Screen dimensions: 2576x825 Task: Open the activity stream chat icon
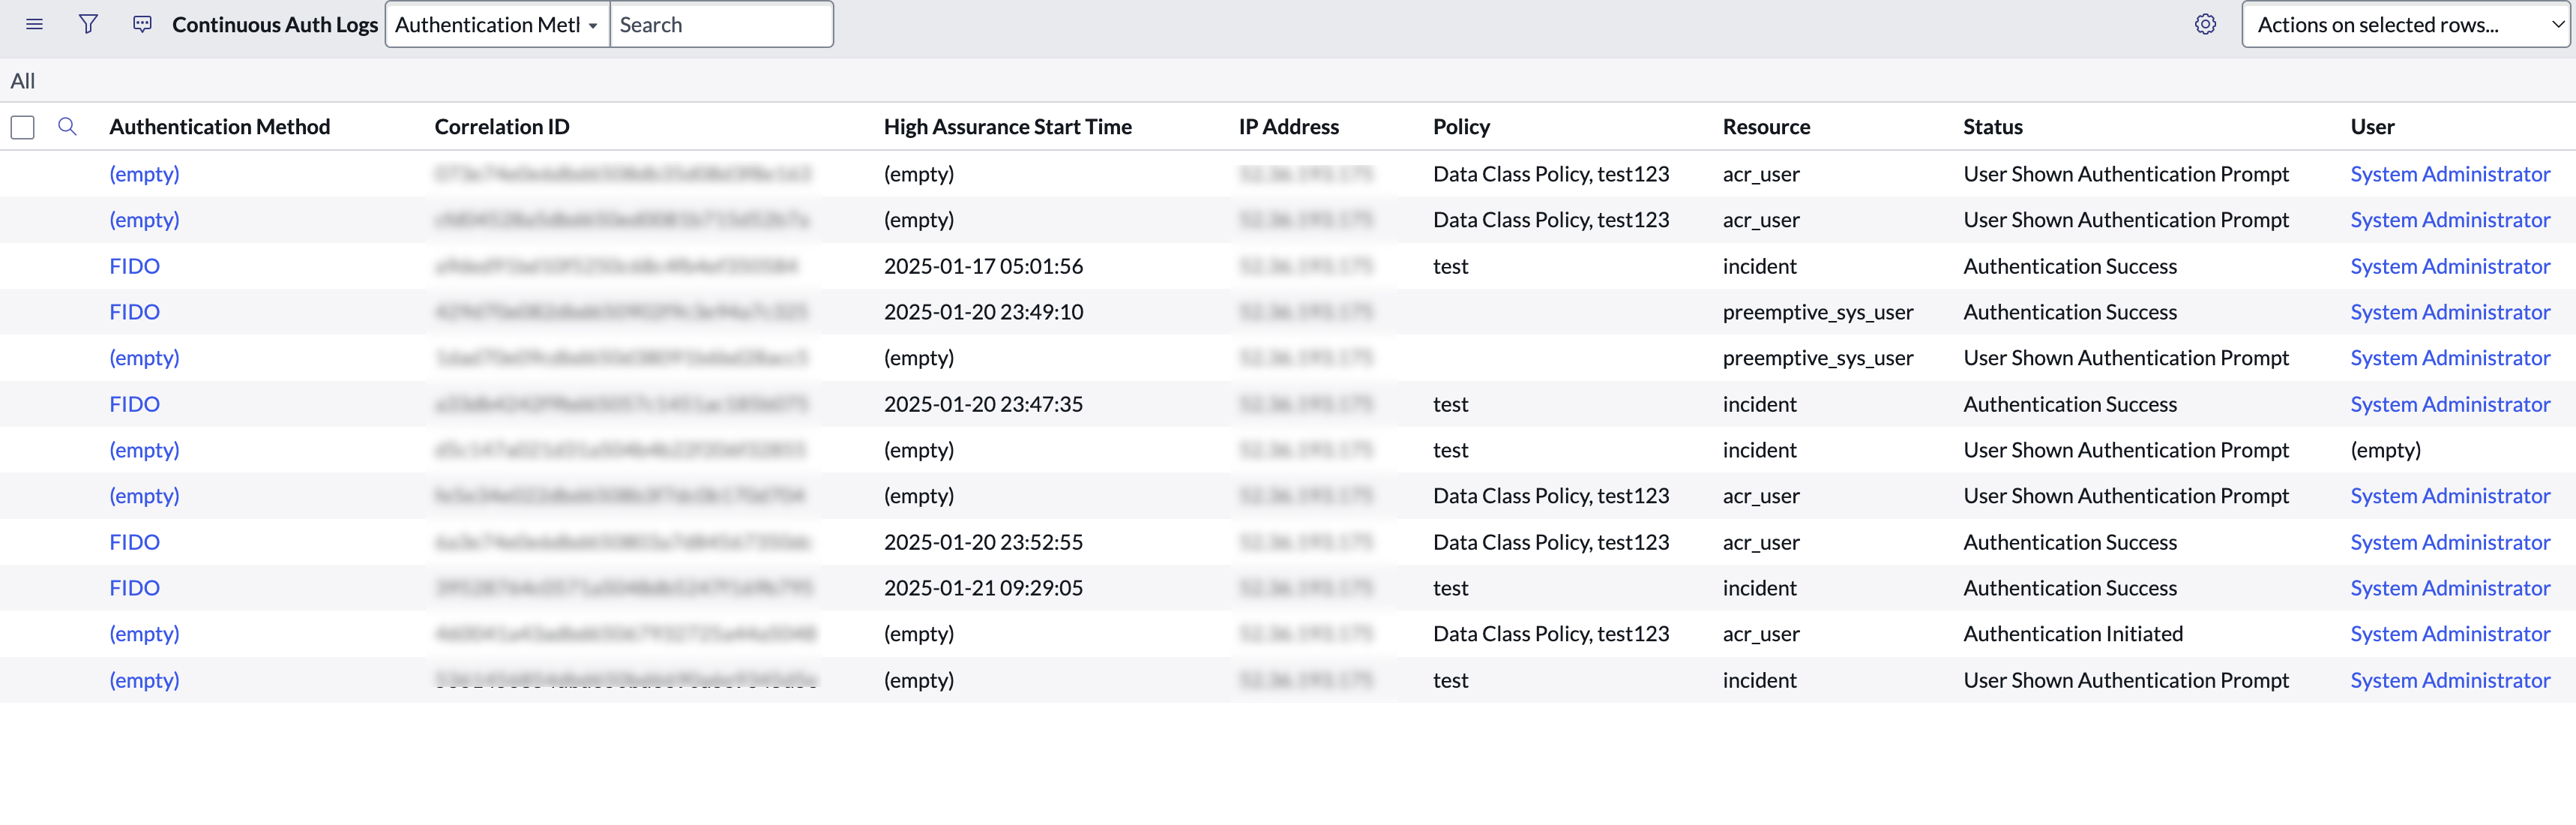(x=142, y=24)
